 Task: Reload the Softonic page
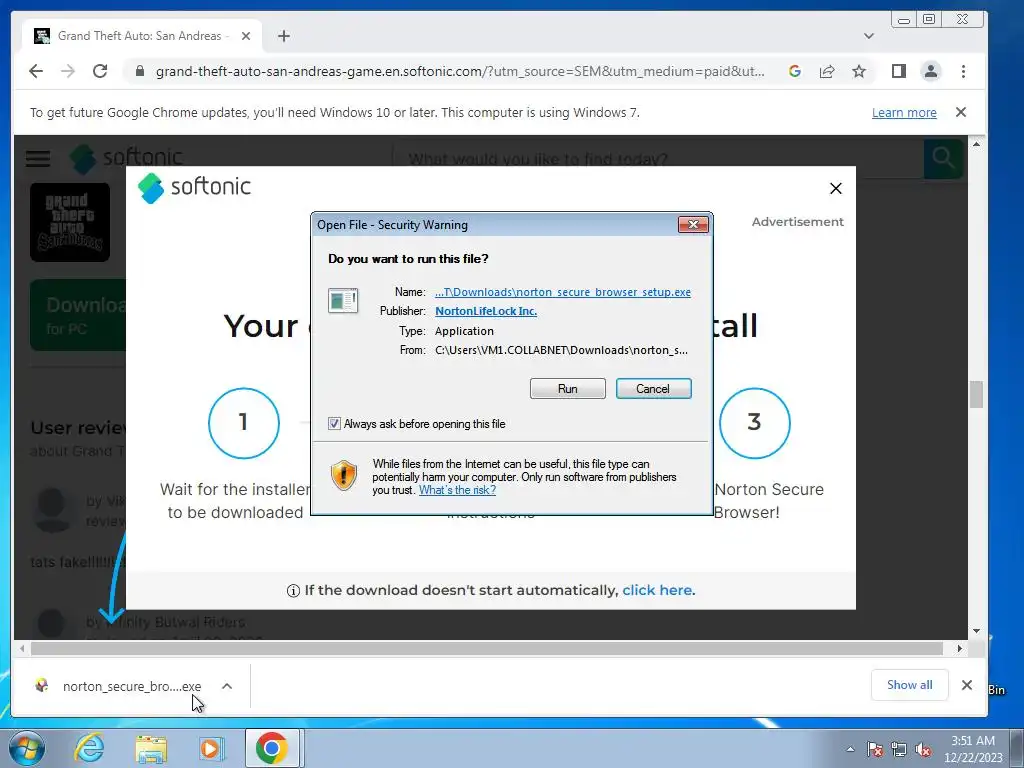point(100,71)
